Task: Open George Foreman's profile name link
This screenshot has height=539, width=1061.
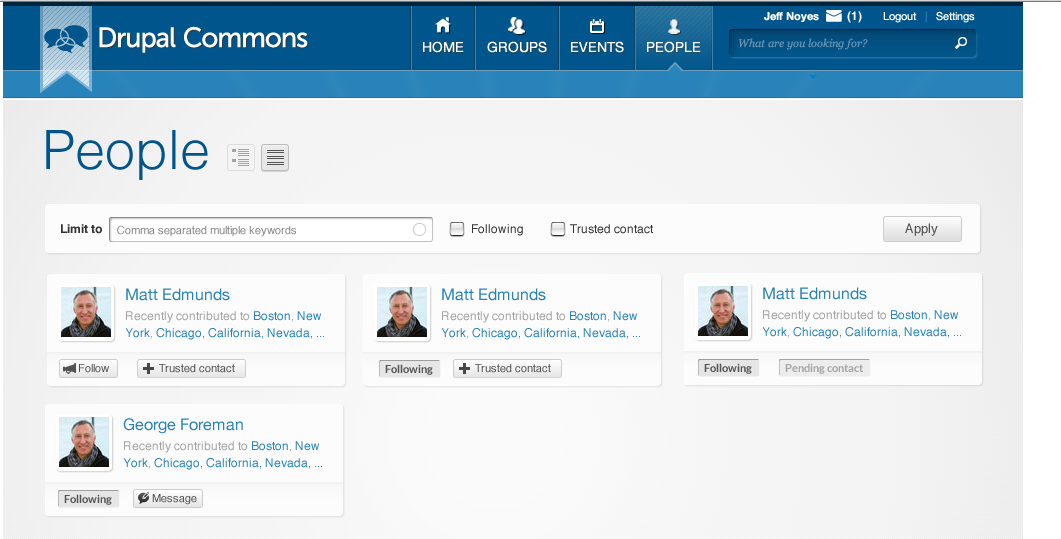Action: pos(183,425)
